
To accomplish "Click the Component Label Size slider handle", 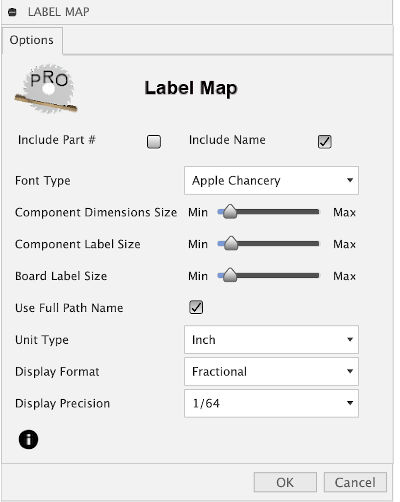I will (231, 243).
